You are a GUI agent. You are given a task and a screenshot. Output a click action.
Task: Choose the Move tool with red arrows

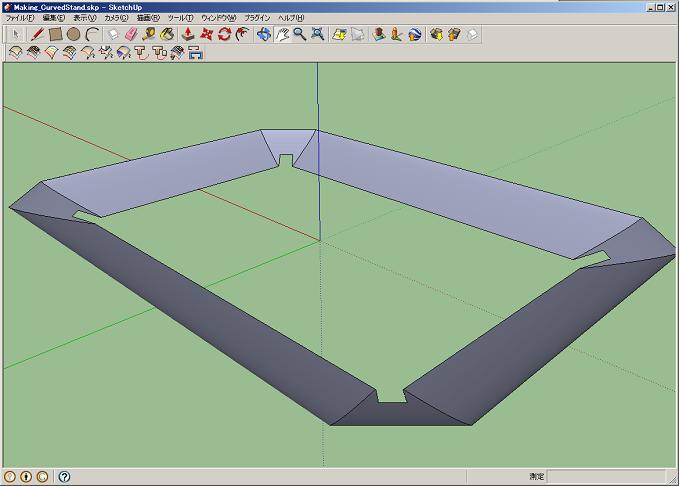coord(206,34)
